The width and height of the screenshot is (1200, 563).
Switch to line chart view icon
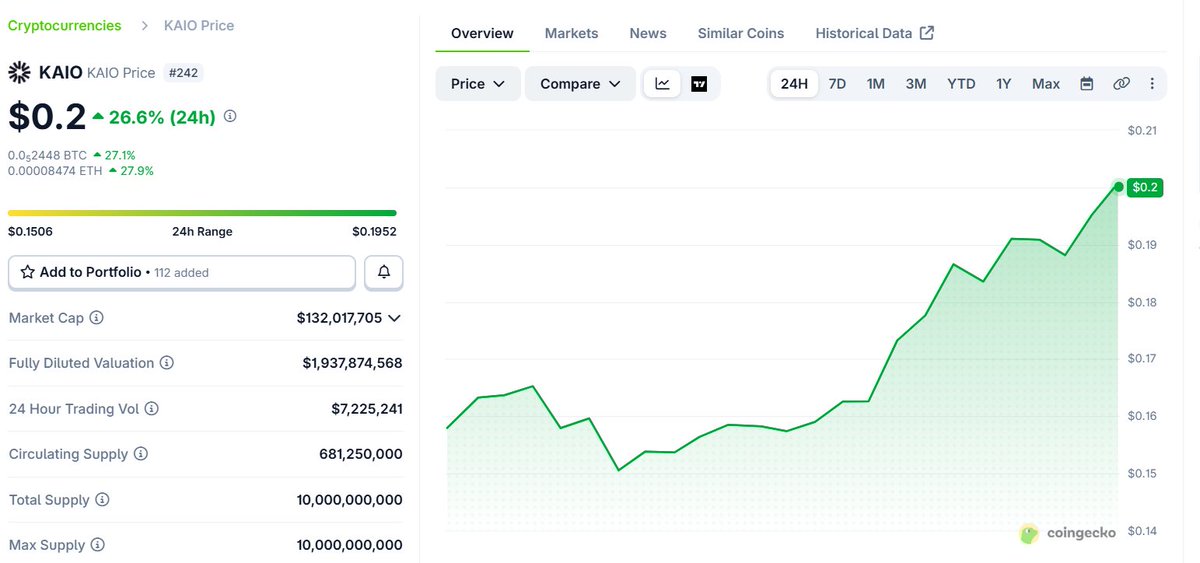(662, 84)
